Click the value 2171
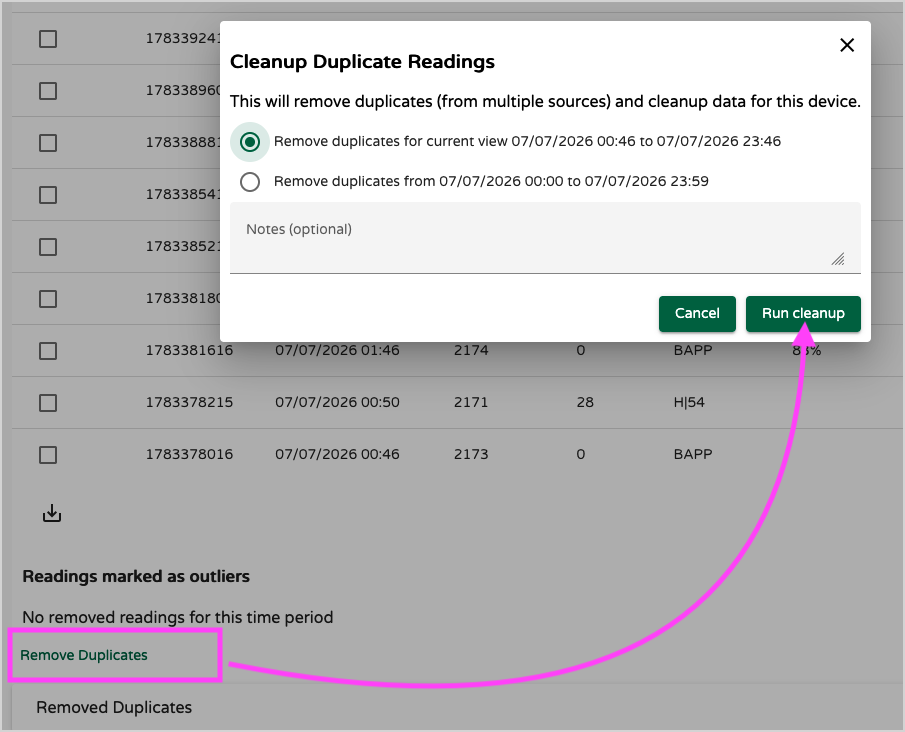 [x=471, y=402]
